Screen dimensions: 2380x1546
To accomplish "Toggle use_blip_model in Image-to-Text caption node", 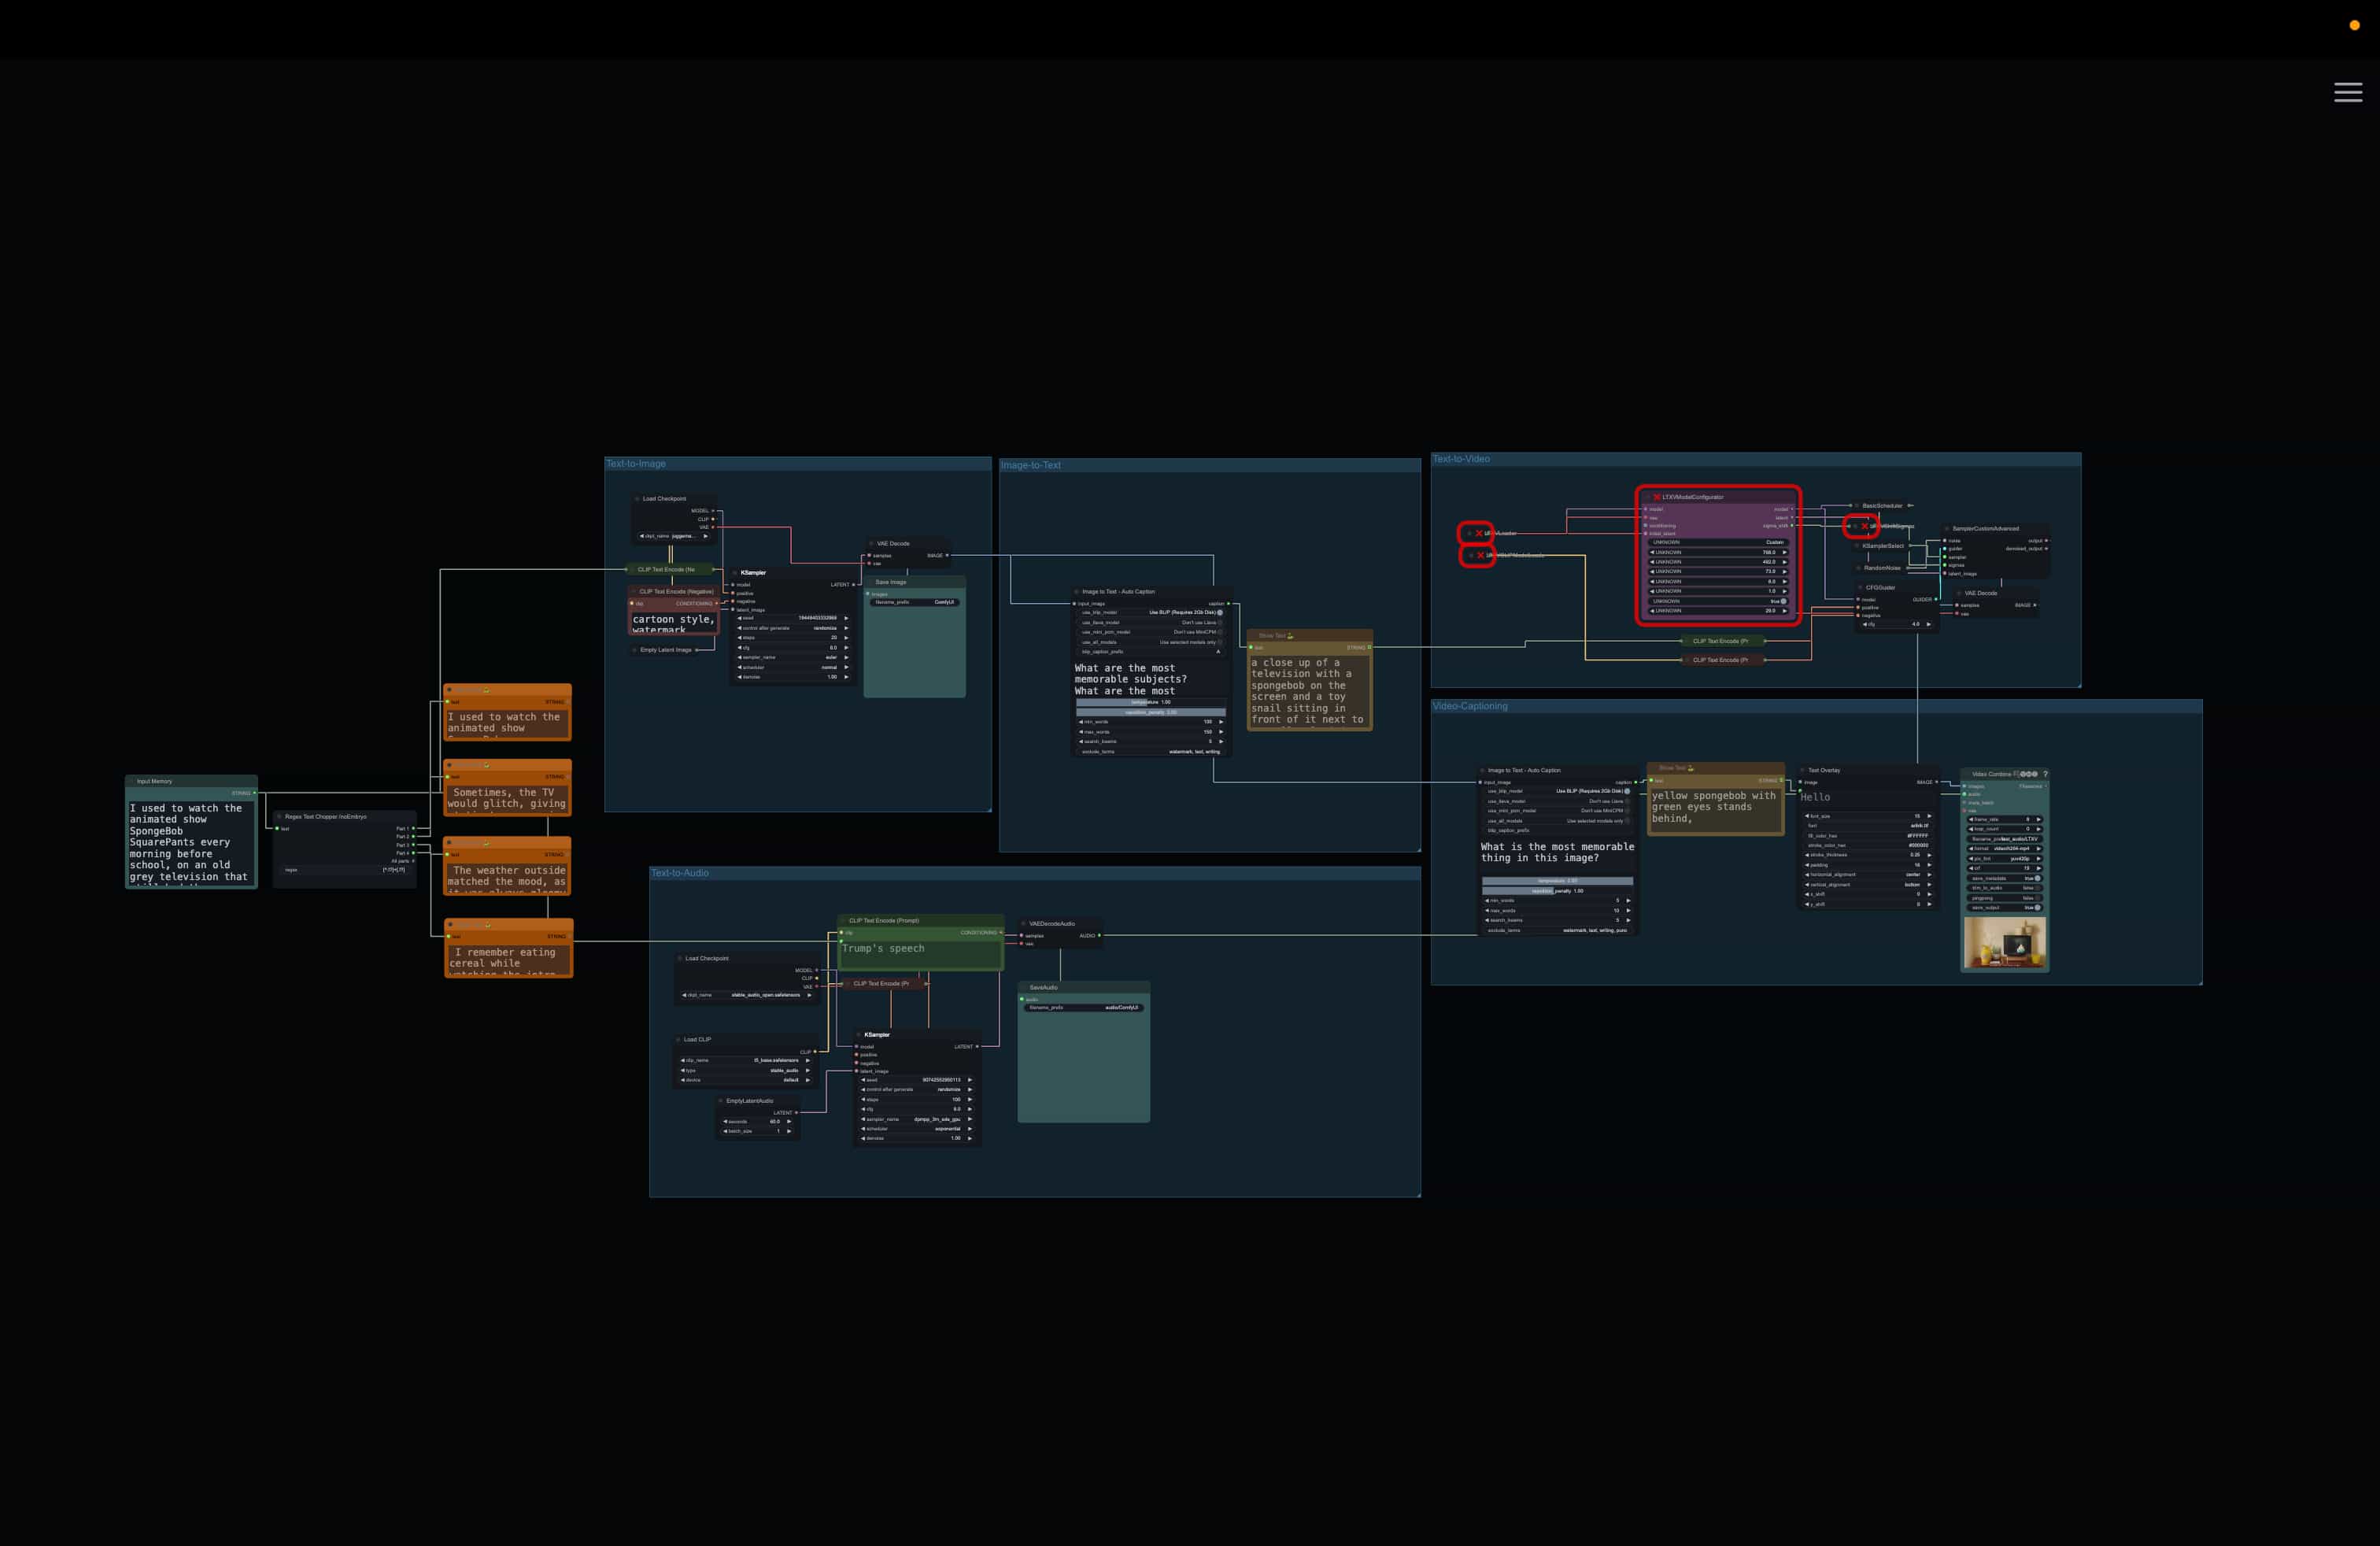I will pos(1219,612).
